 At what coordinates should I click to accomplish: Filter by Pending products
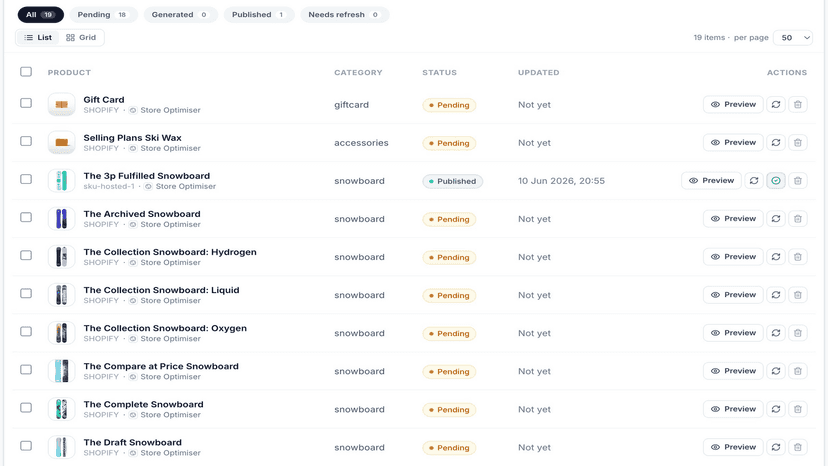104,15
